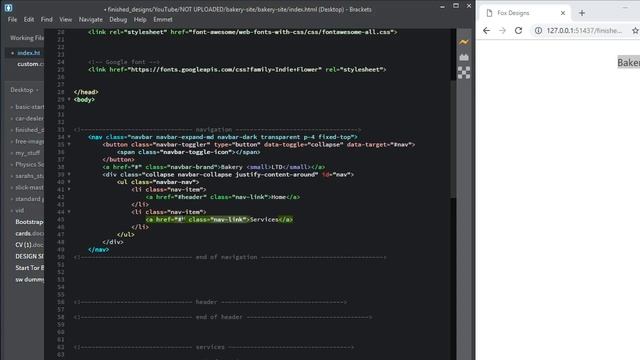
Task: Open the cards.doc file
Action: 29,233
